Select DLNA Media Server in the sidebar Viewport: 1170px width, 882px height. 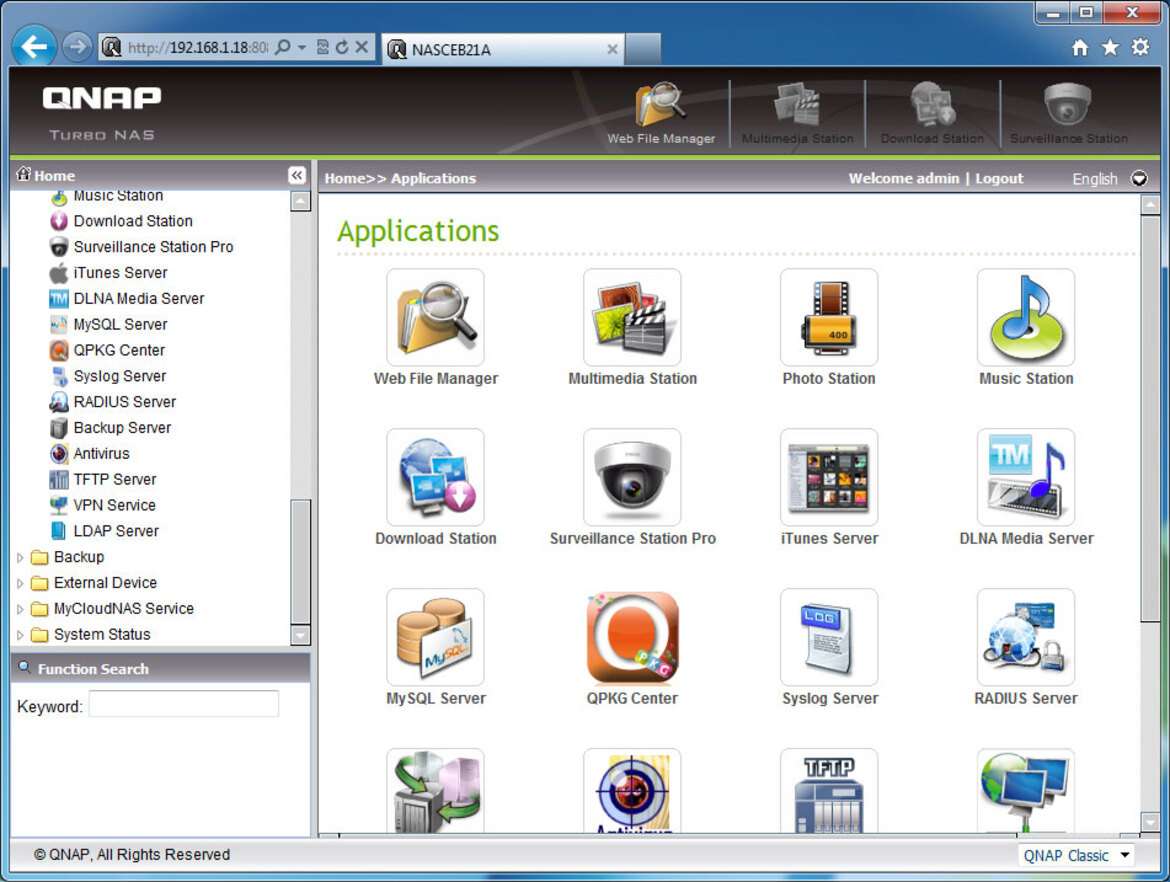(x=139, y=298)
